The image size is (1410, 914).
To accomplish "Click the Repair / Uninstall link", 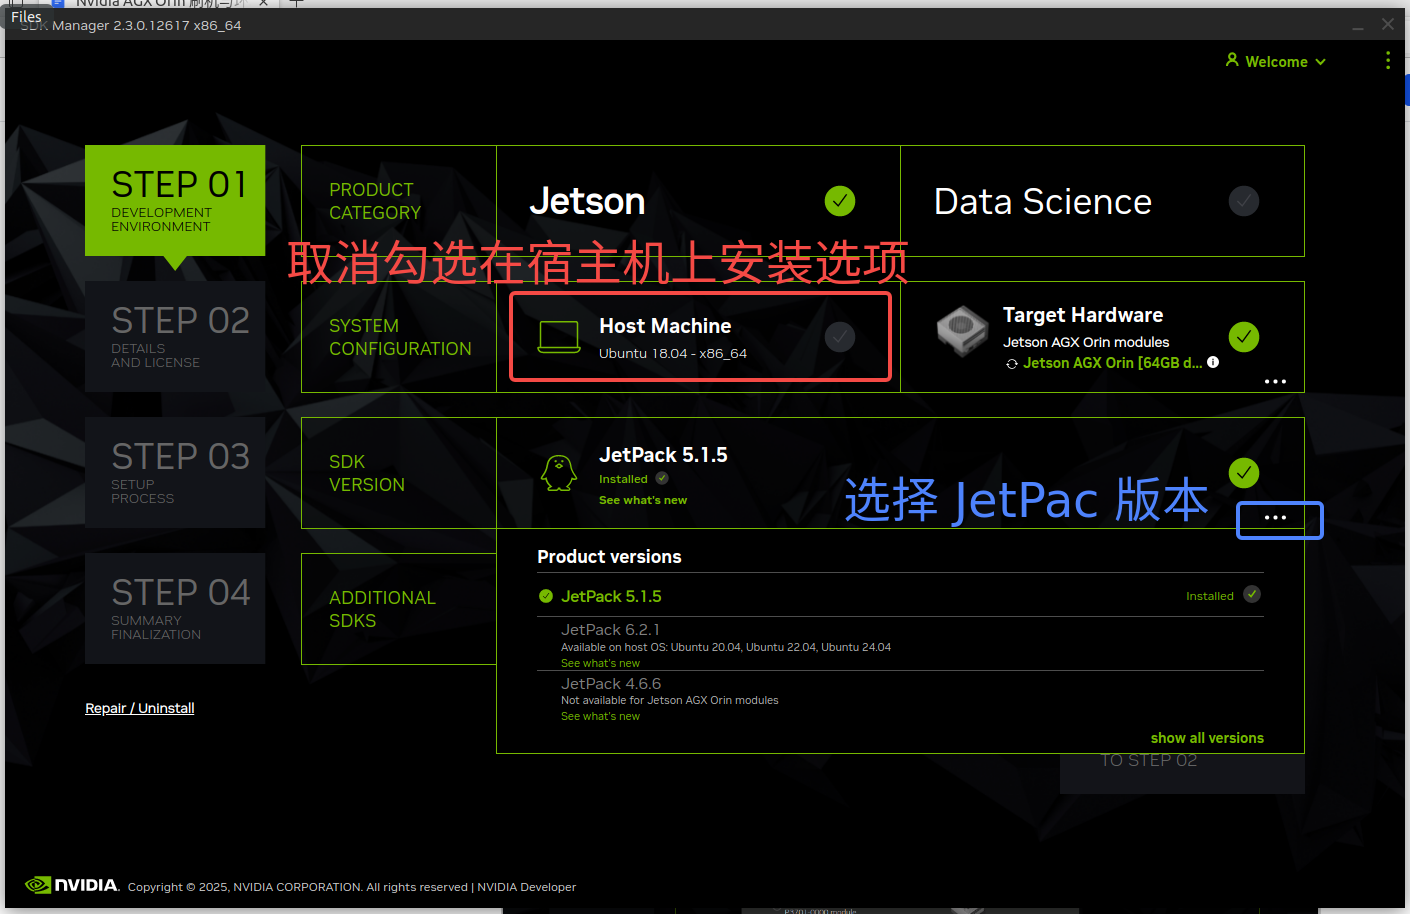I will tap(140, 708).
